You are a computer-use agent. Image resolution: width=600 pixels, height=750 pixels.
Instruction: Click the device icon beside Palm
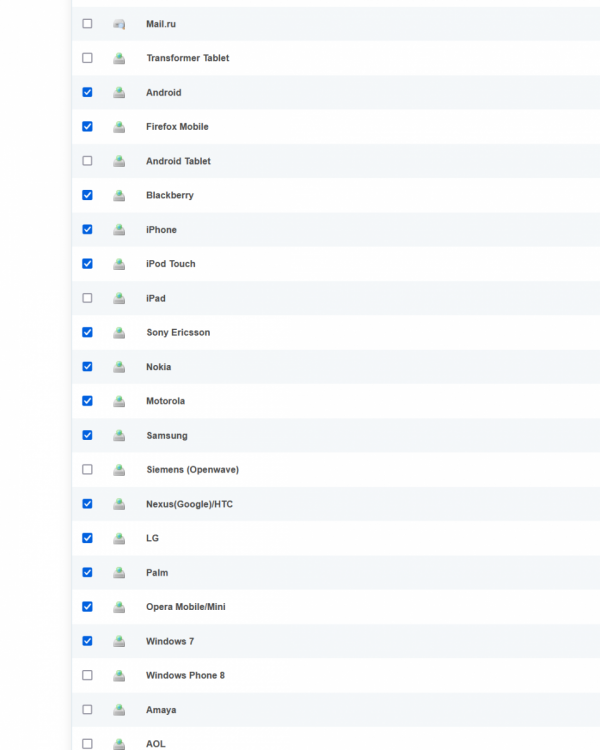[119, 573]
